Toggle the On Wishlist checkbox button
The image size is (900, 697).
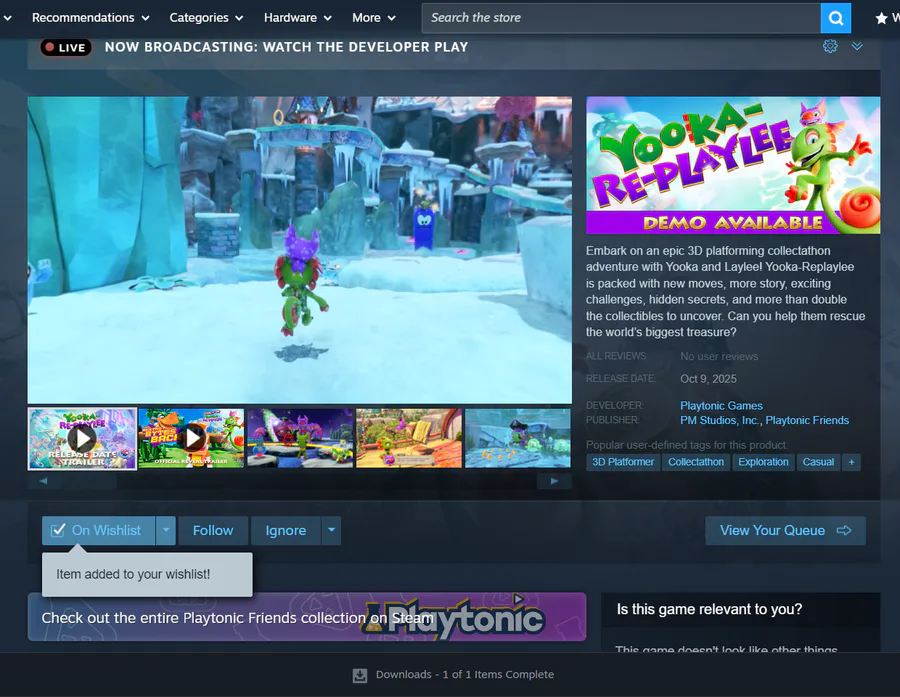click(x=98, y=531)
